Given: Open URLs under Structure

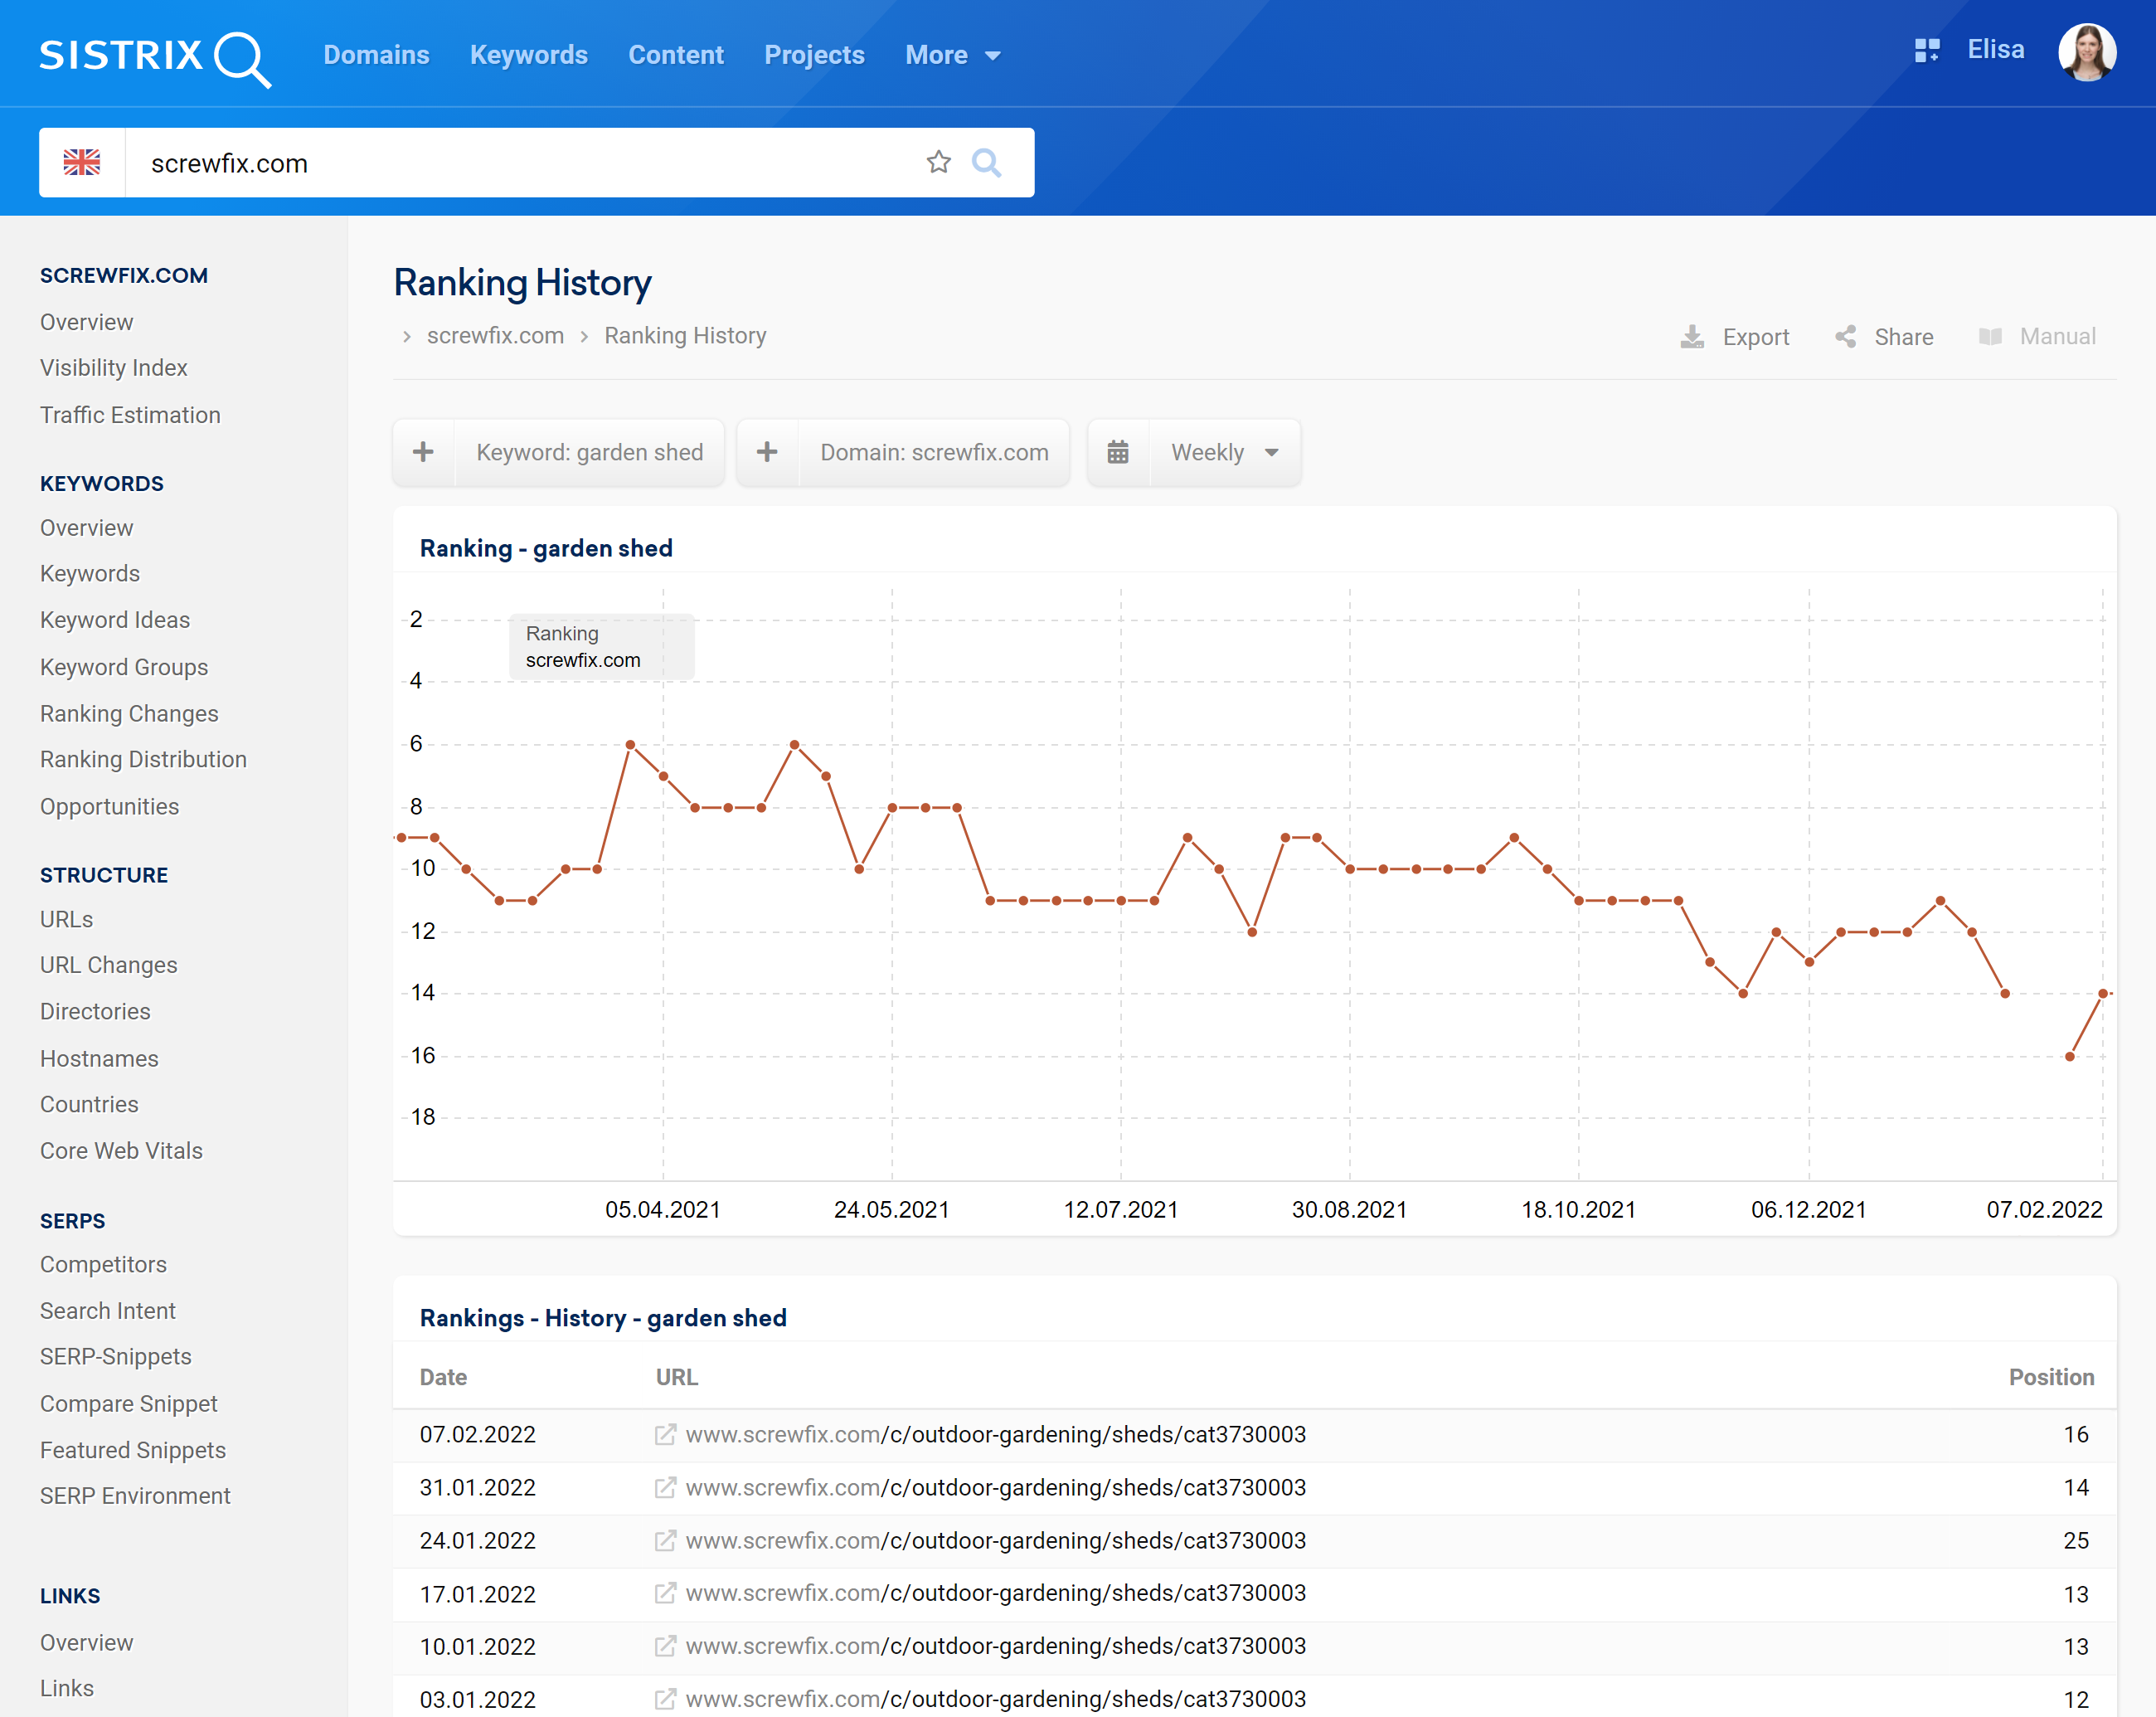Looking at the screenshot, I should tap(66, 920).
